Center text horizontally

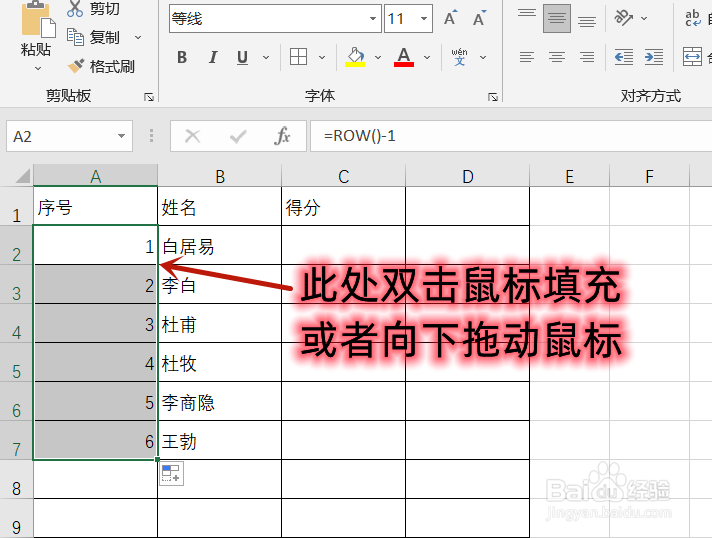[557, 57]
